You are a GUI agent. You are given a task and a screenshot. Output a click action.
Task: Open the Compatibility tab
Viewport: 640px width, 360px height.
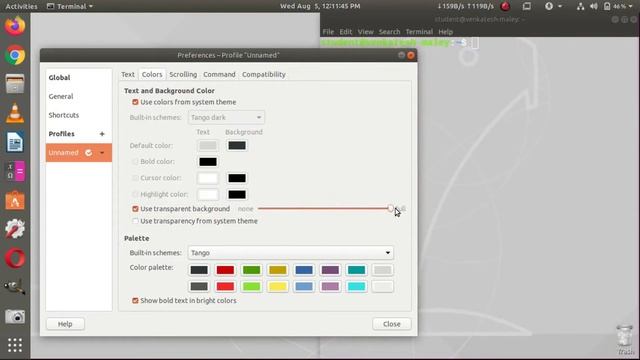[264, 74]
